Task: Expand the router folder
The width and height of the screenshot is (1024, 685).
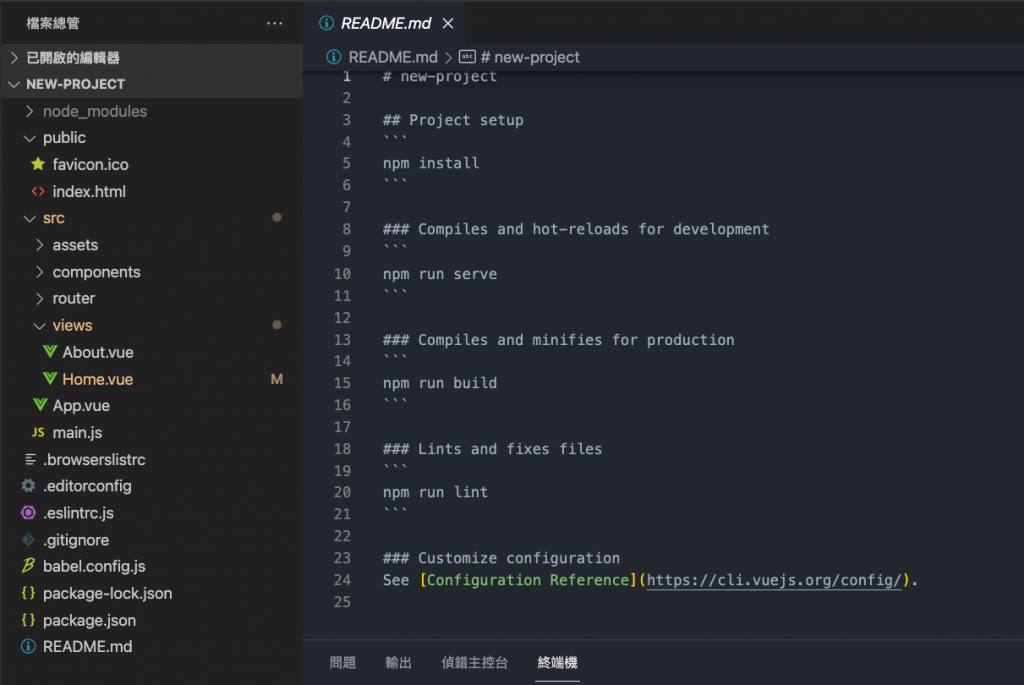Action: [73, 298]
